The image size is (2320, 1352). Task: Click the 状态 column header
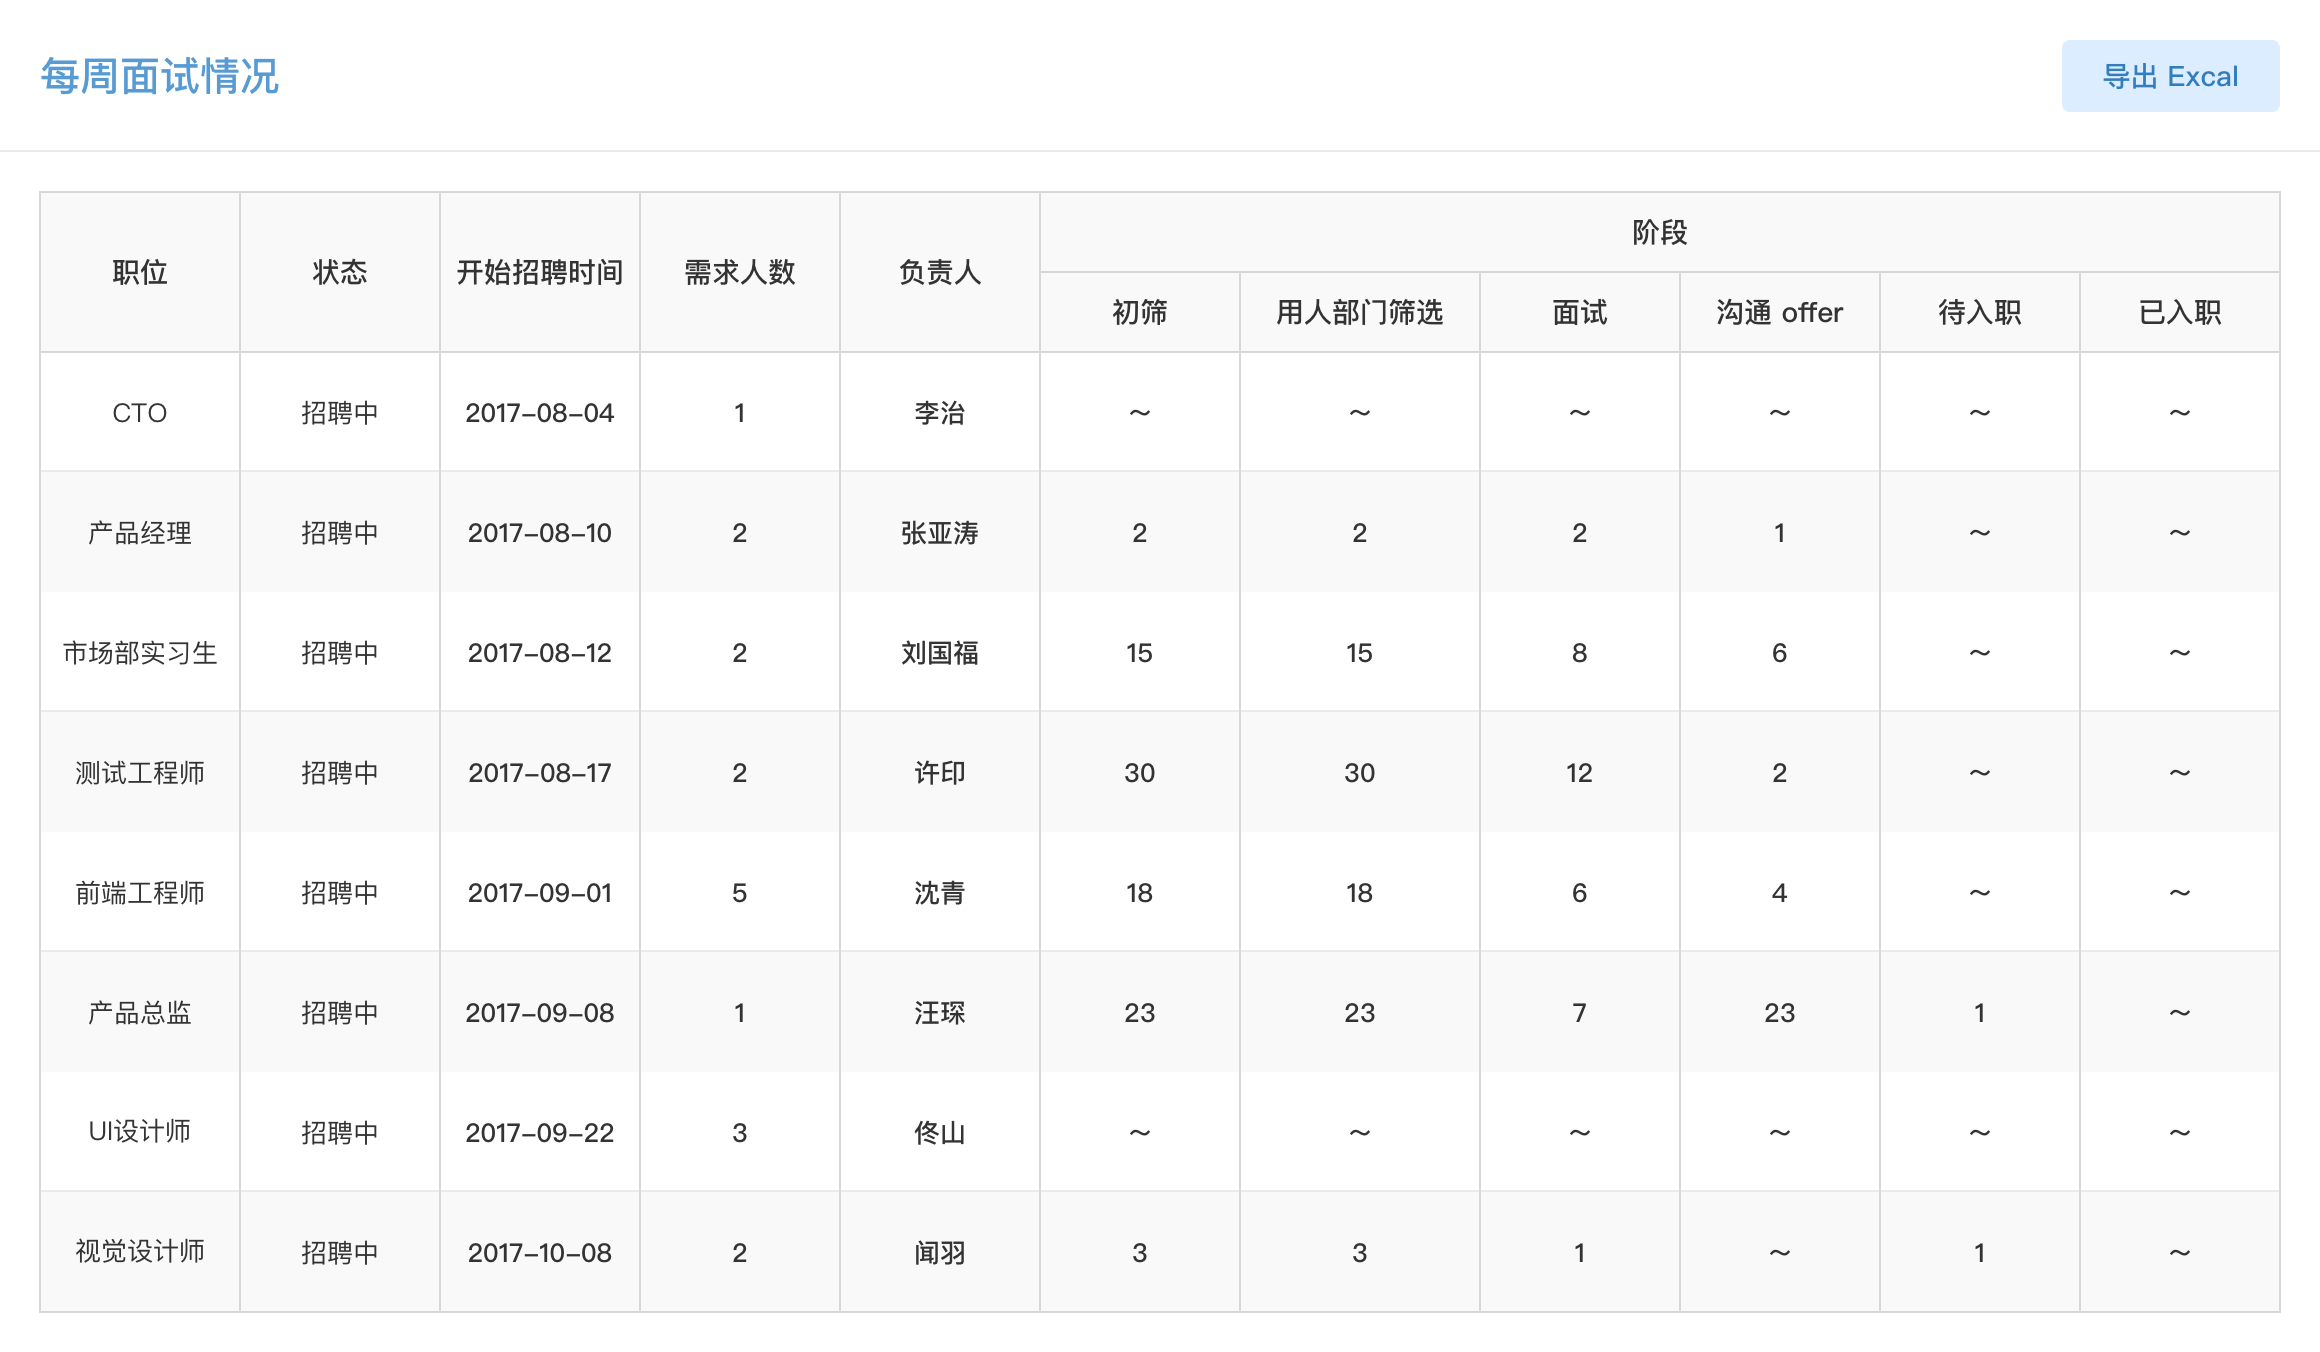tap(340, 272)
